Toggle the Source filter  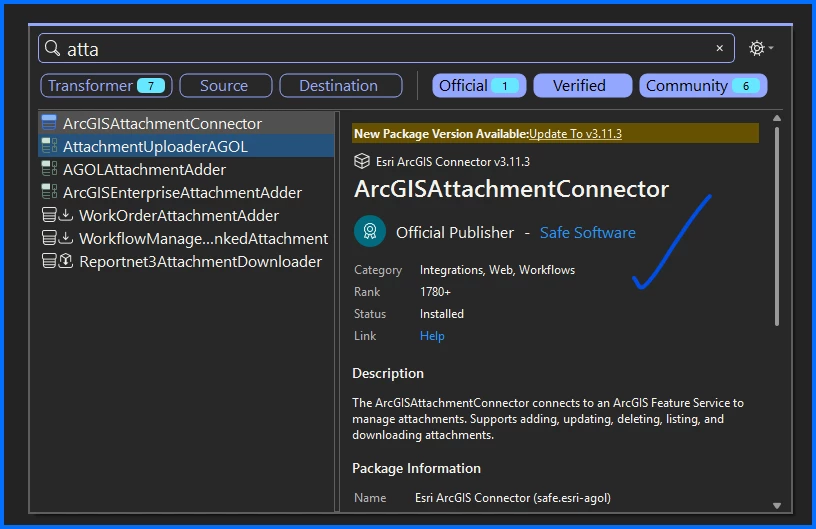point(225,85)
